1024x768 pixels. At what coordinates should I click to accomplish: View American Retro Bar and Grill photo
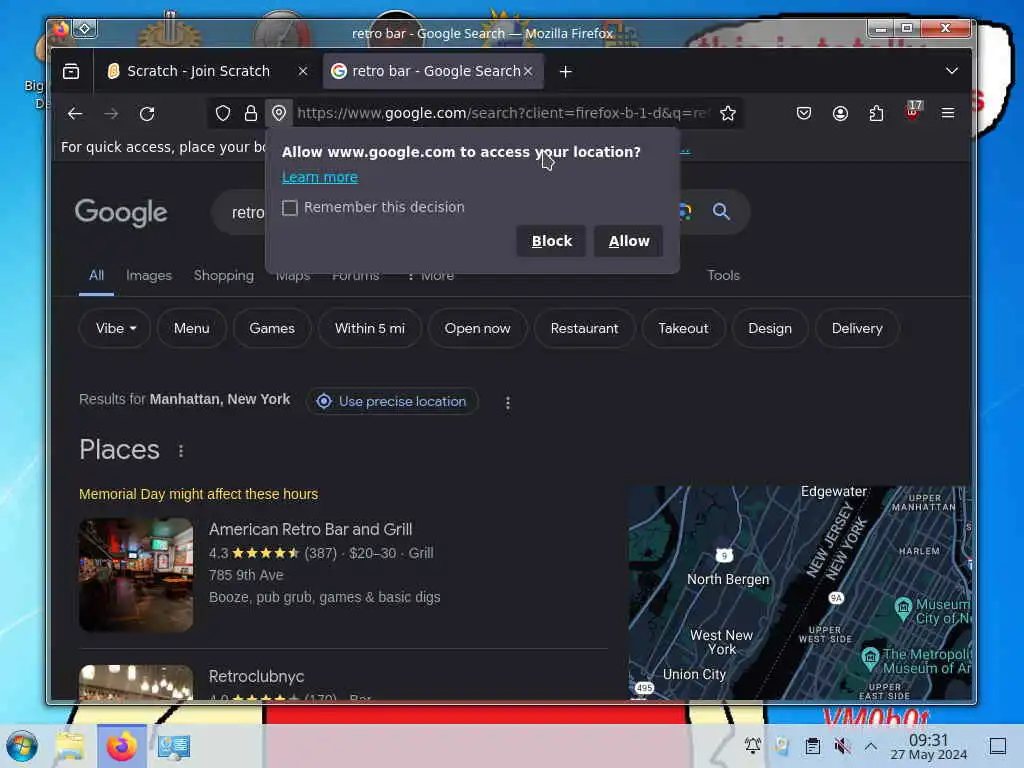[x=136, y=575]
